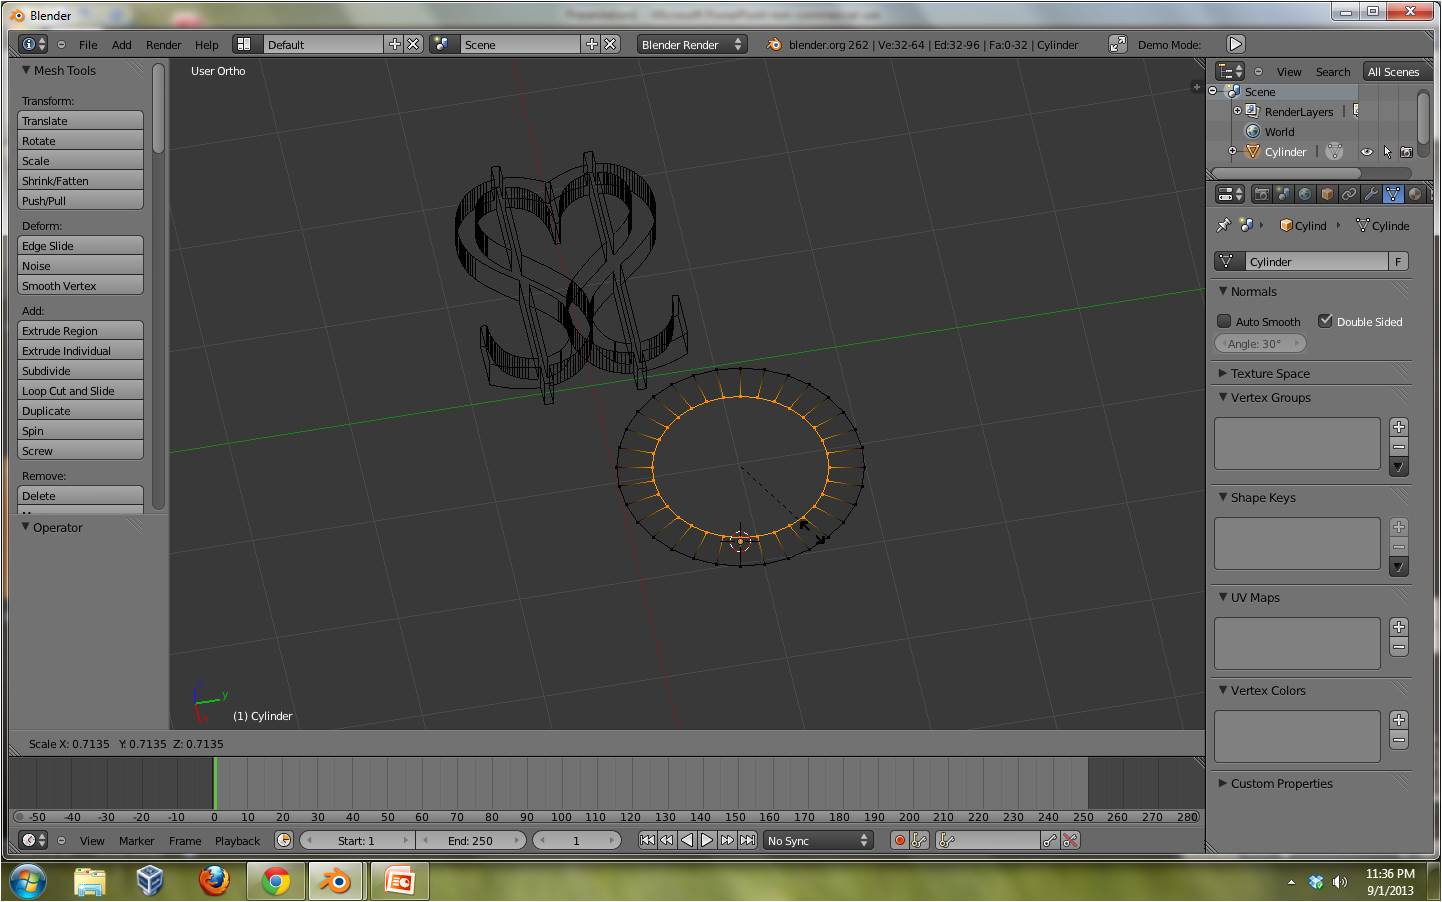Image resolution: width=1442 pixels, height=902 pixels.
Task: Click the Extrude Region button
Action: 80,330
